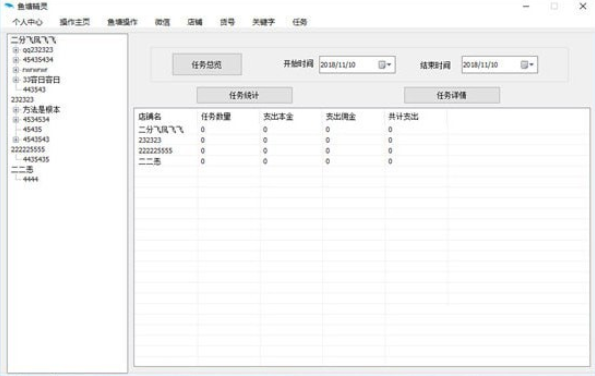Click the 任务数量 column header

point(216,116)
